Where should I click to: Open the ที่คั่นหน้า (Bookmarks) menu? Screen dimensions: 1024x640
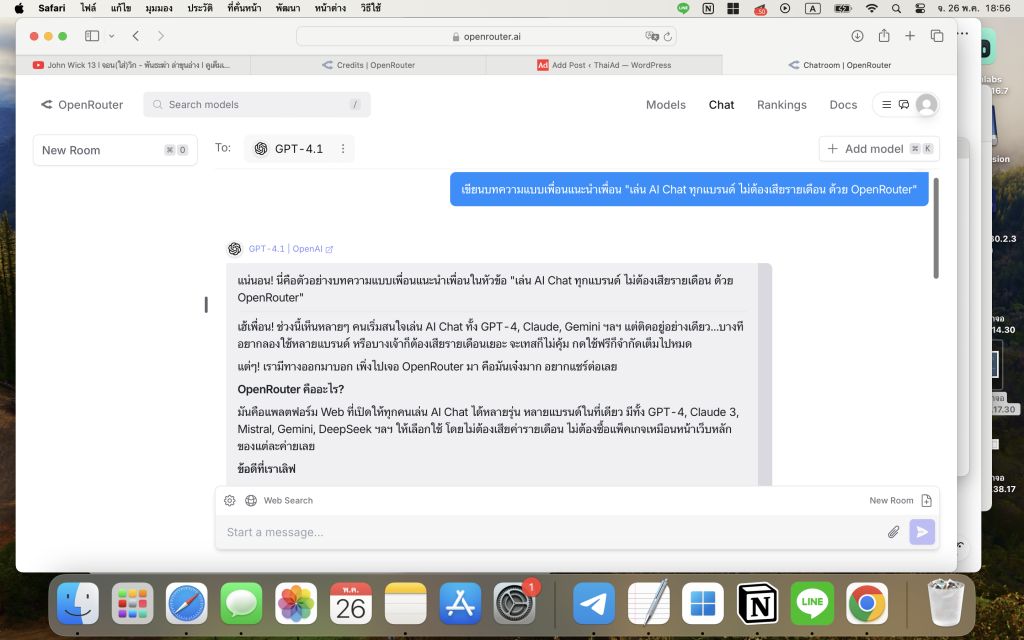click(x=244, y=8)
